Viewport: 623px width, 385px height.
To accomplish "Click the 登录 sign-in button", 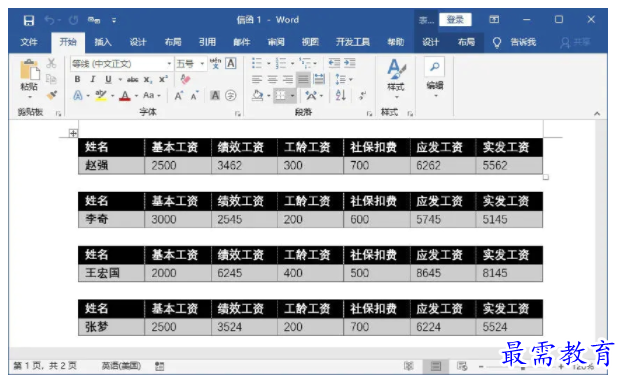I will [455, 19].
